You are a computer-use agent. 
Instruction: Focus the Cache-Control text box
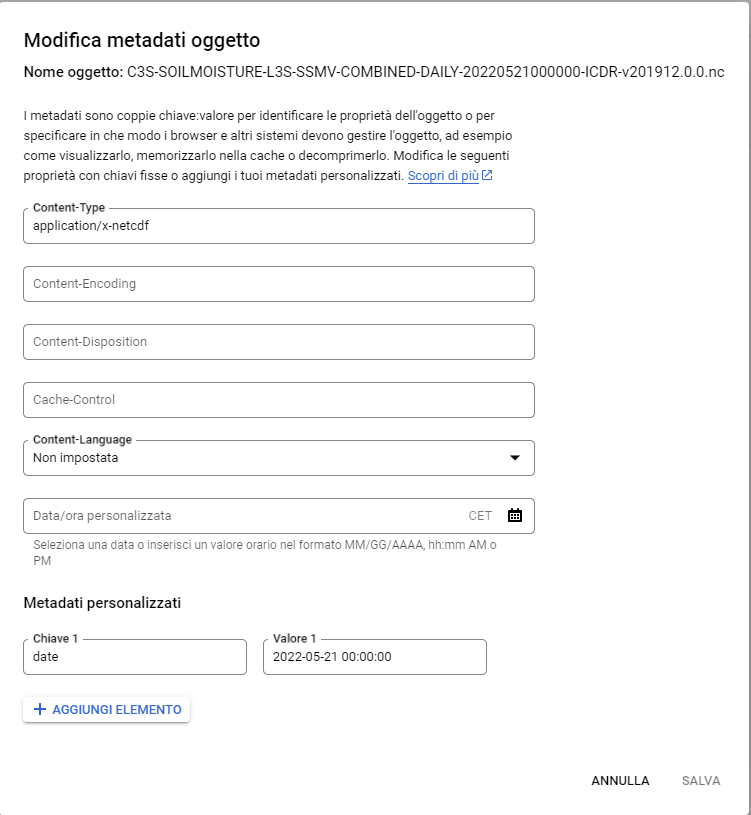pyautogui.click(x=278, y=400)
